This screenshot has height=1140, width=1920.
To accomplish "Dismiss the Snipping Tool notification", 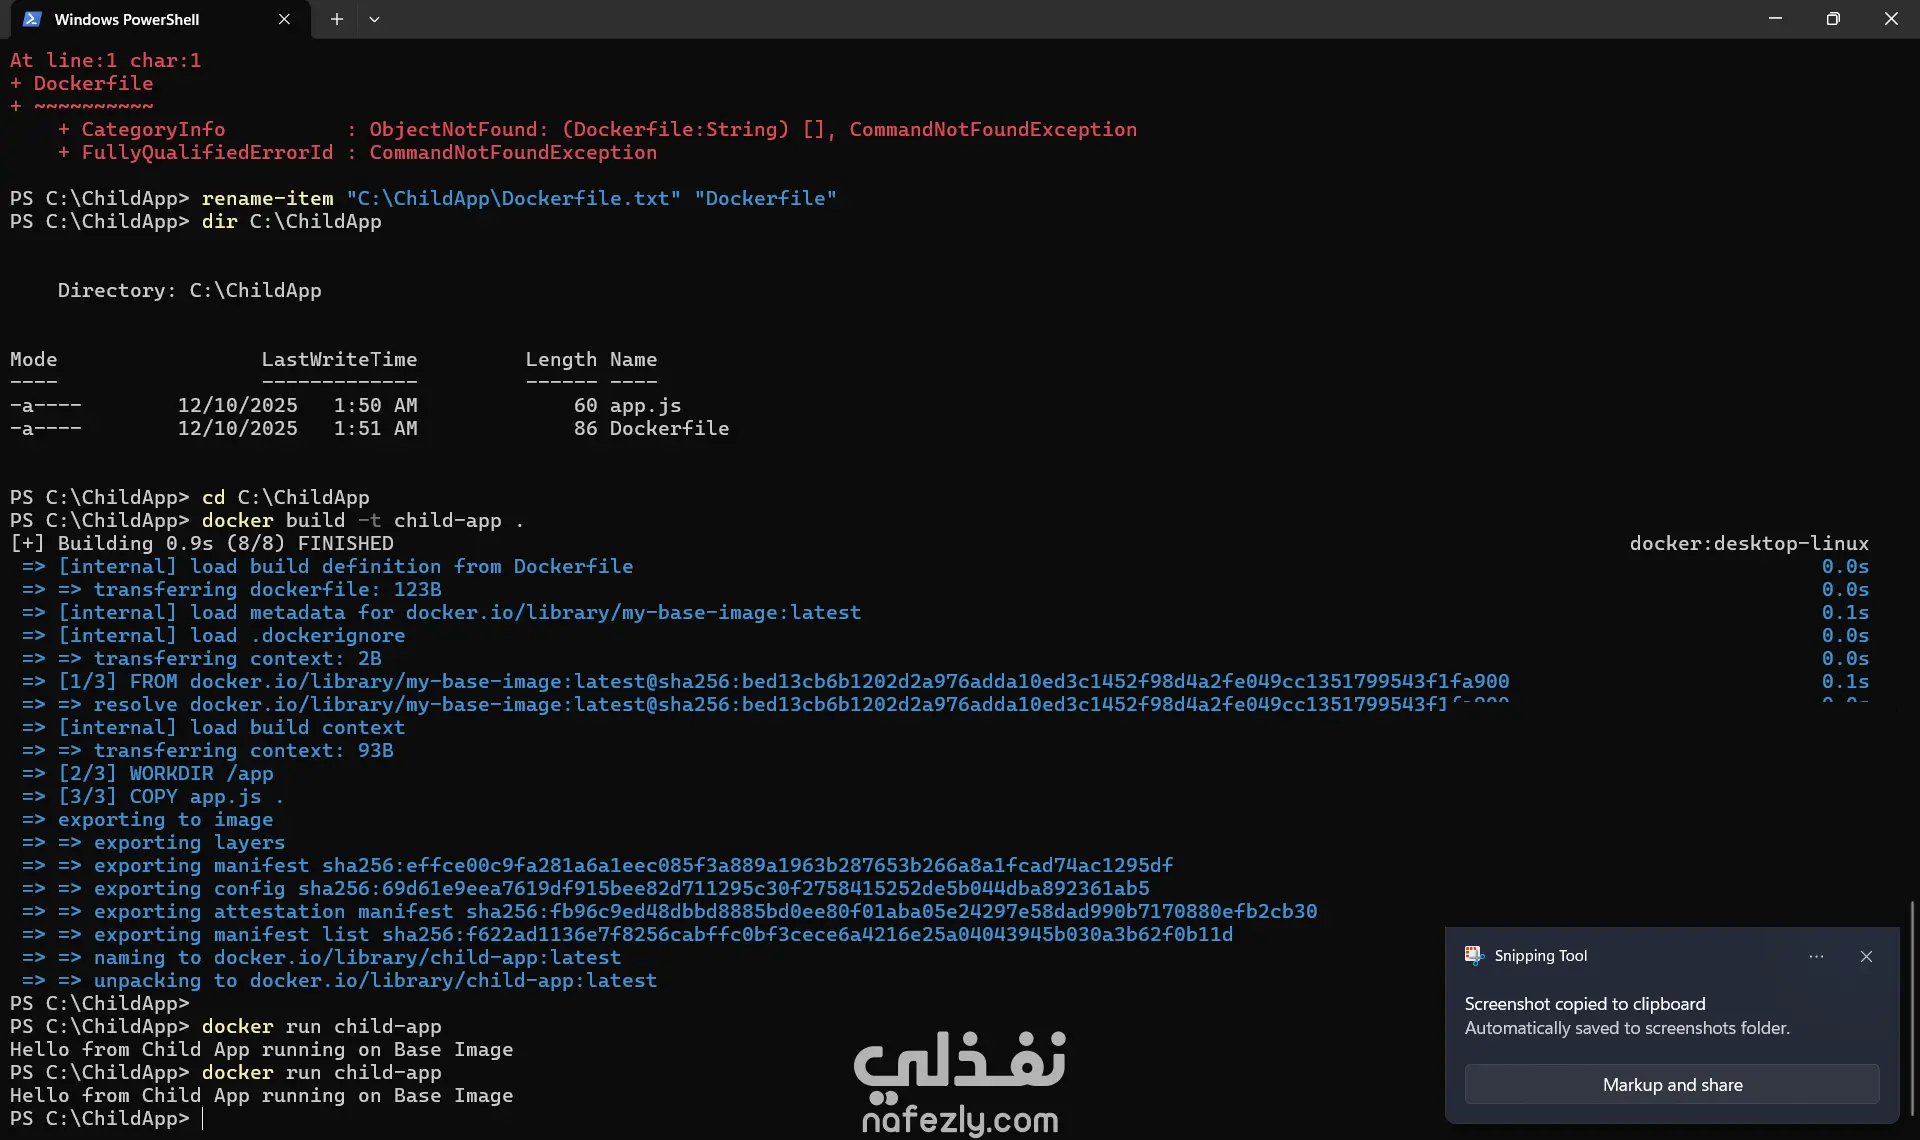I will click(1866, 956).
